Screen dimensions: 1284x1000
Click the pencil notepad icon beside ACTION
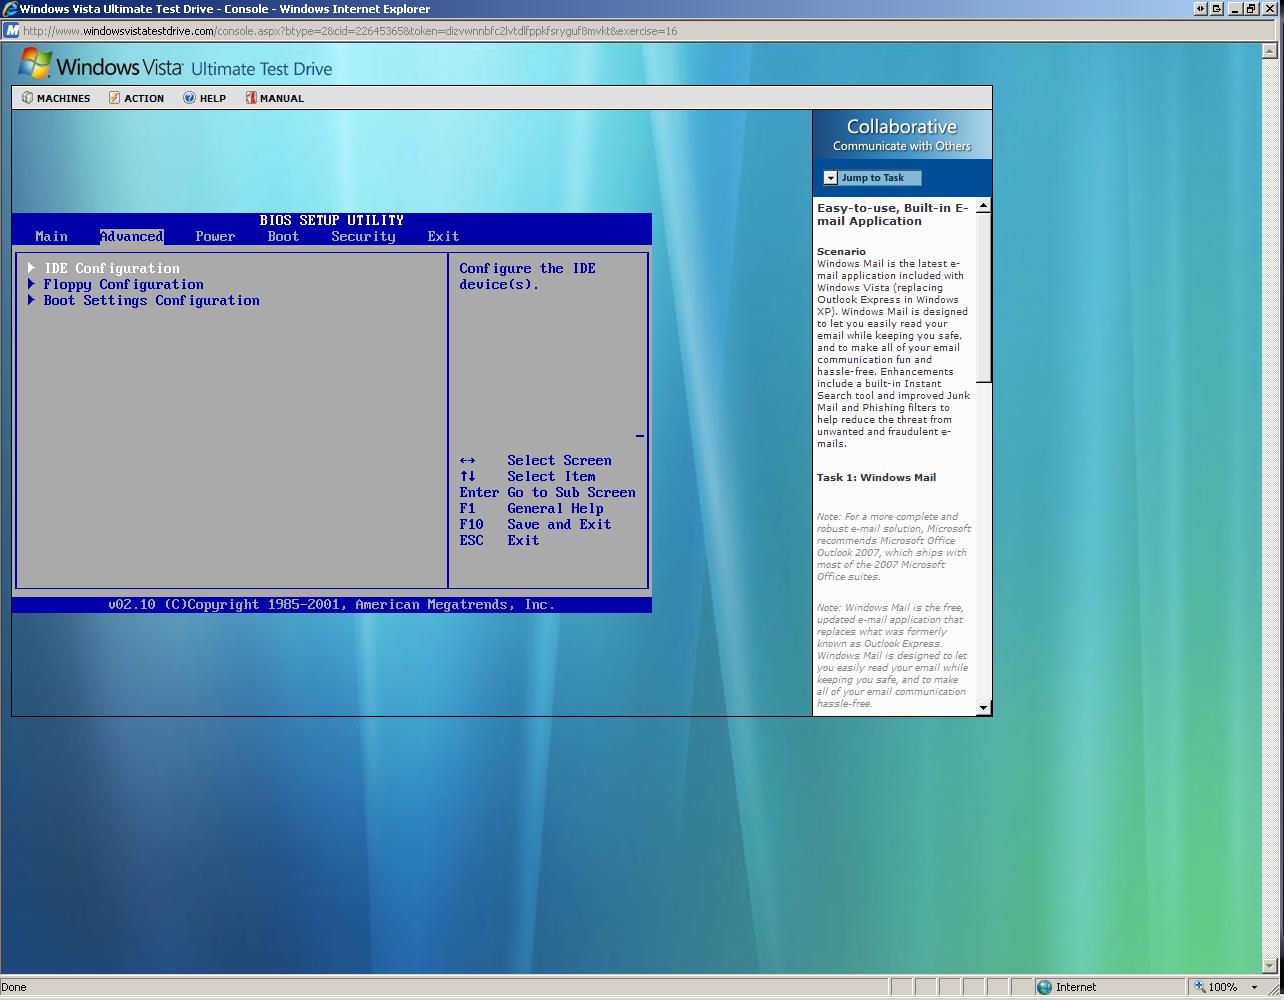(x=114, y=98)
